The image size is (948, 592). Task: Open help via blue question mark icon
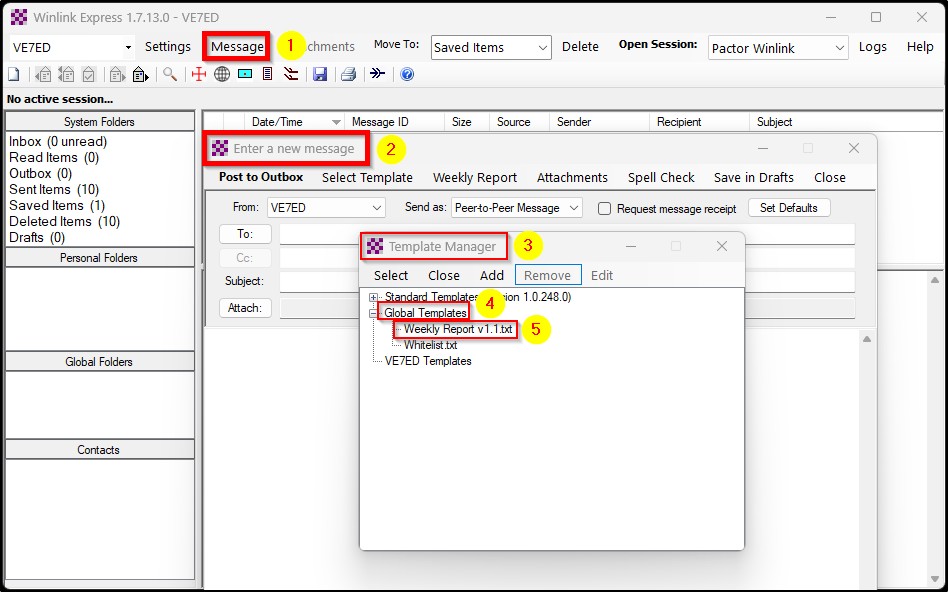(x=407, y=74)
